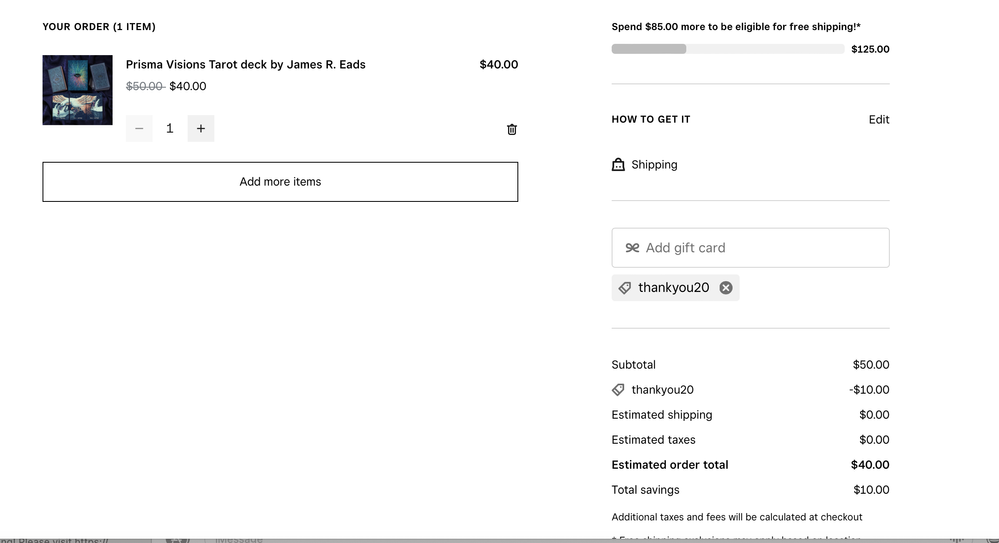
Task: Decrease quantity with the minus button
Action: pos(139,129)
